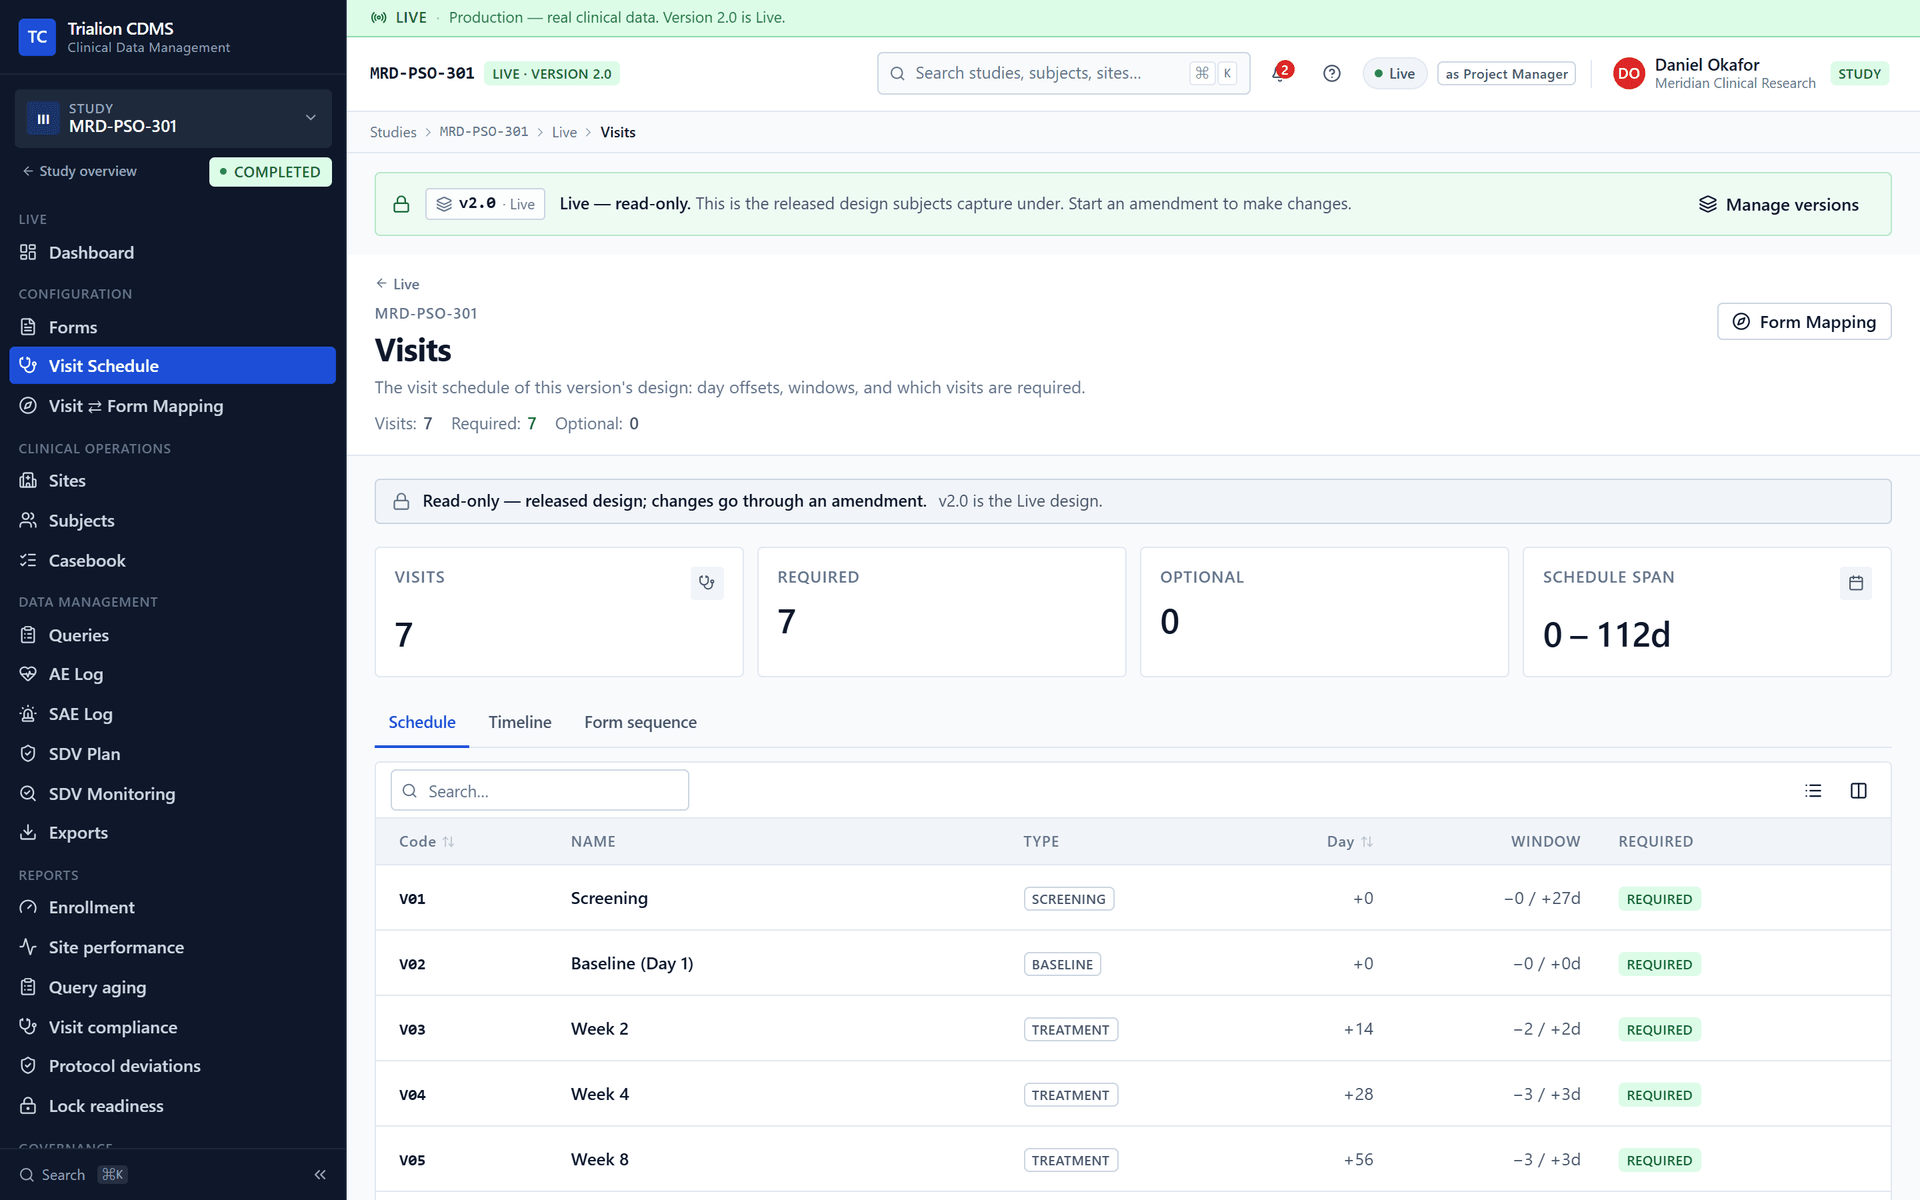Open the 'as Project Manager' role selector
Viewport: 1920px width, 1200px height.
click(x=1506, y=74)
